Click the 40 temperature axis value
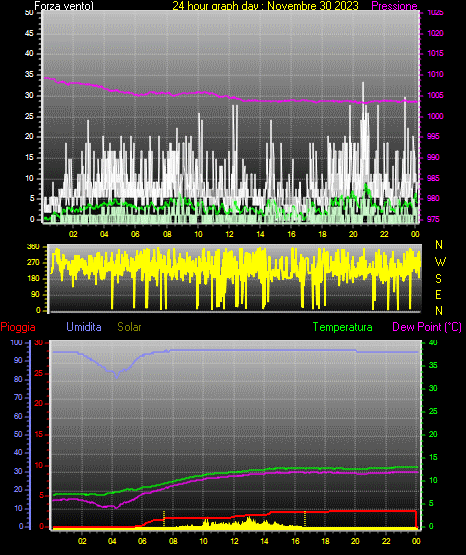The height and width of the screenshot is (555, 466). point(433,342)
